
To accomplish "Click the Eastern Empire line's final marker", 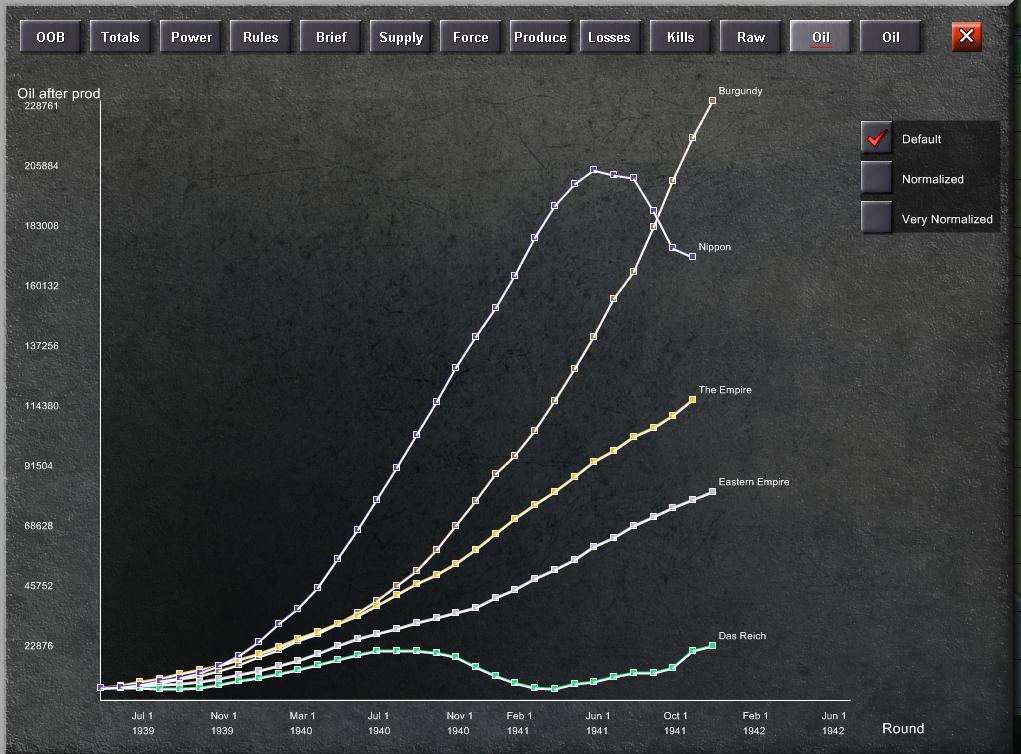I will [x=712, y=492].
